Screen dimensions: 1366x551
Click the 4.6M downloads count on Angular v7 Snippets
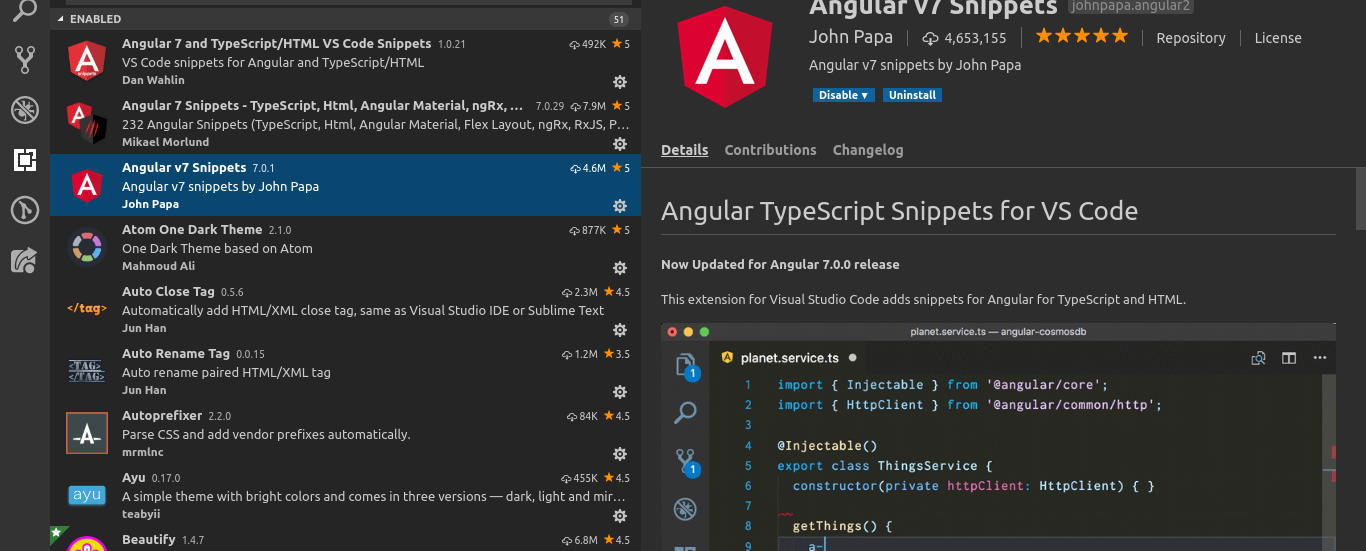click(589, 168)
